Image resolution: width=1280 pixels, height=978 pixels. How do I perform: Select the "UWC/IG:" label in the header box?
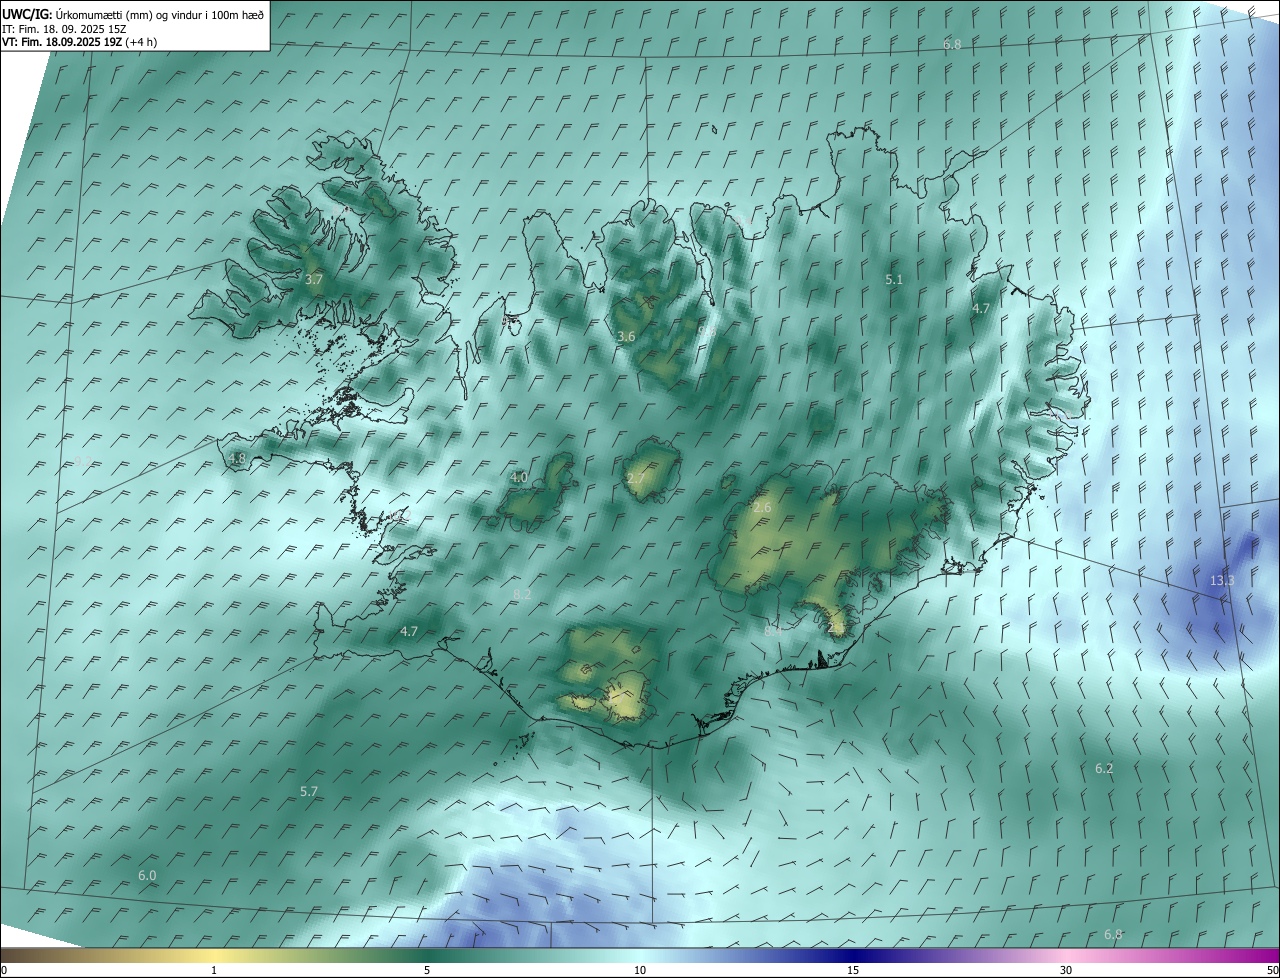coord(27,14)
